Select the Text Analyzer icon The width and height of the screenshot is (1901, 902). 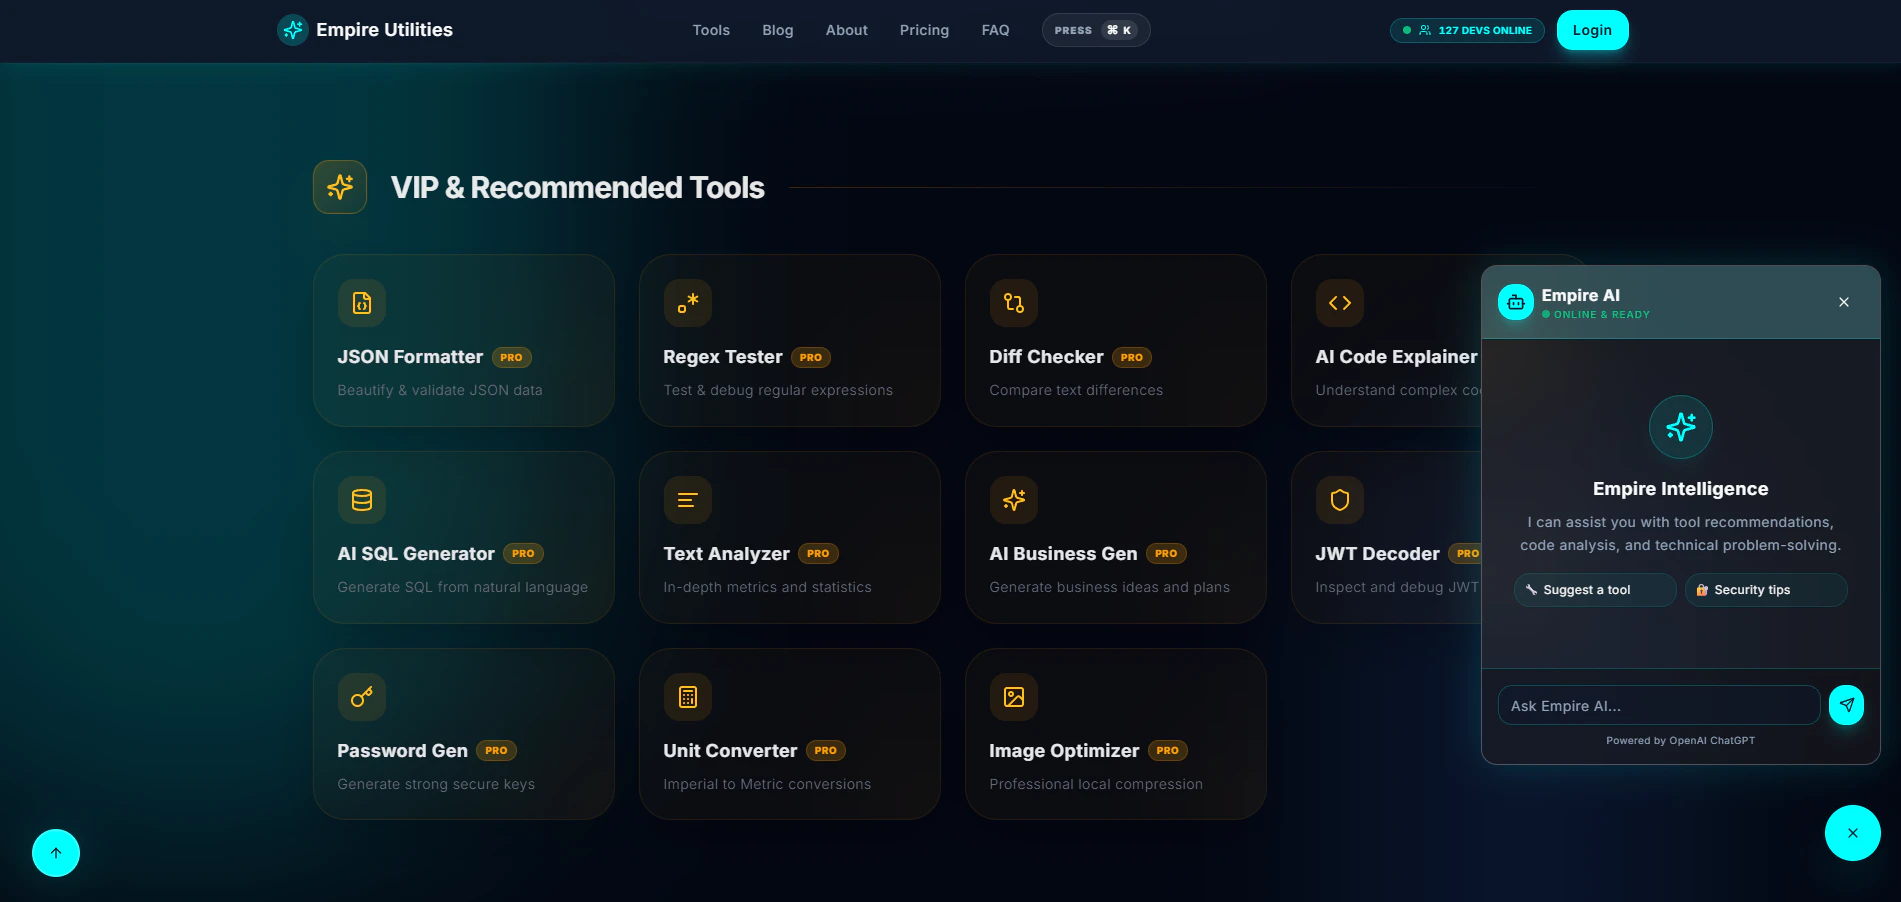click(x=687, y=499)
